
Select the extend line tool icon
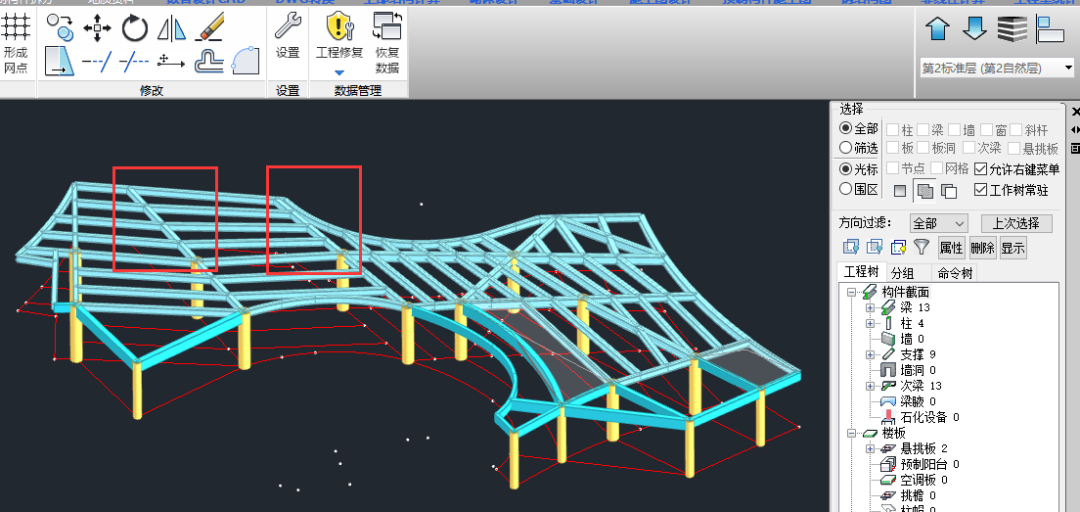(x=97, y=62)
